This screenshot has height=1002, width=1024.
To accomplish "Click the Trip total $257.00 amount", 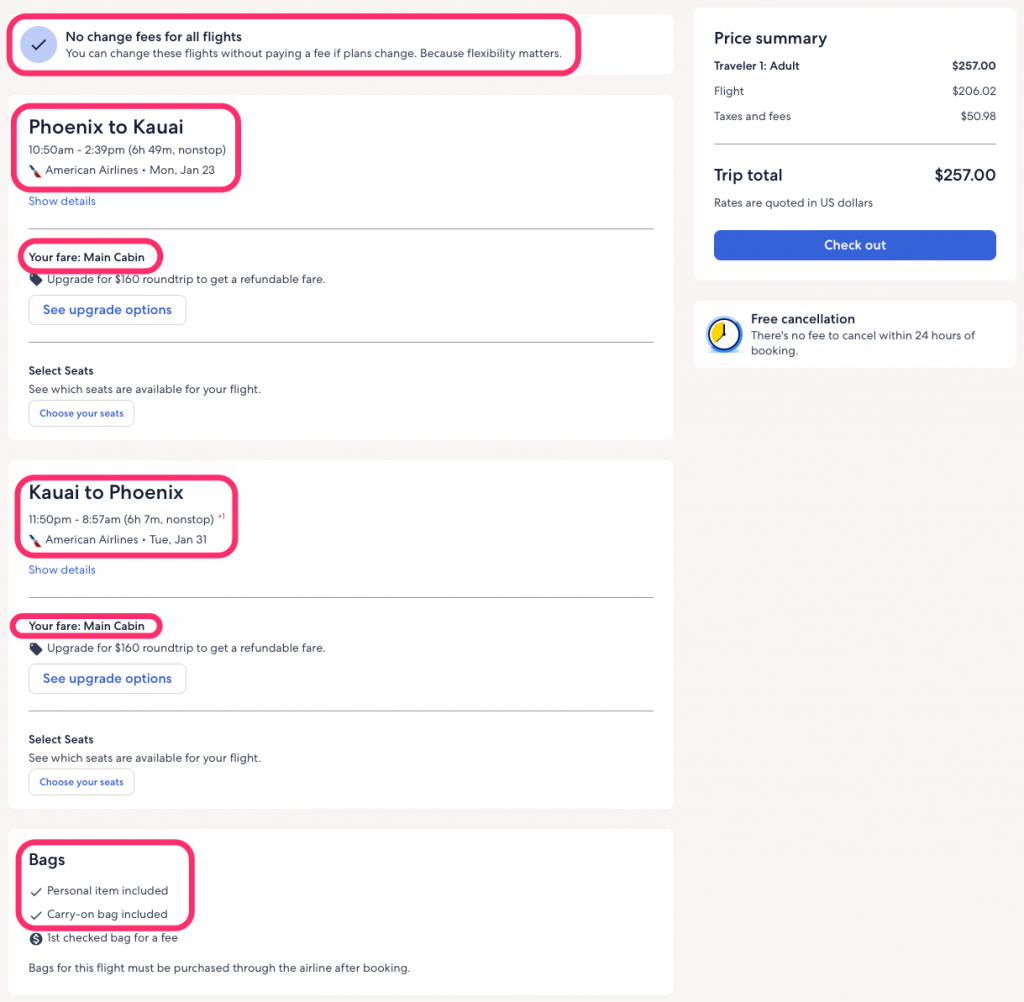I will 965,175.
